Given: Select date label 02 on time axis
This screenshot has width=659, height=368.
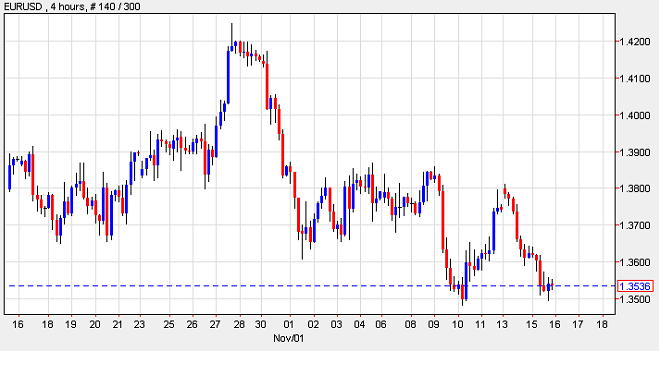Looking at the screenshot, I should [x=313, y=324].
